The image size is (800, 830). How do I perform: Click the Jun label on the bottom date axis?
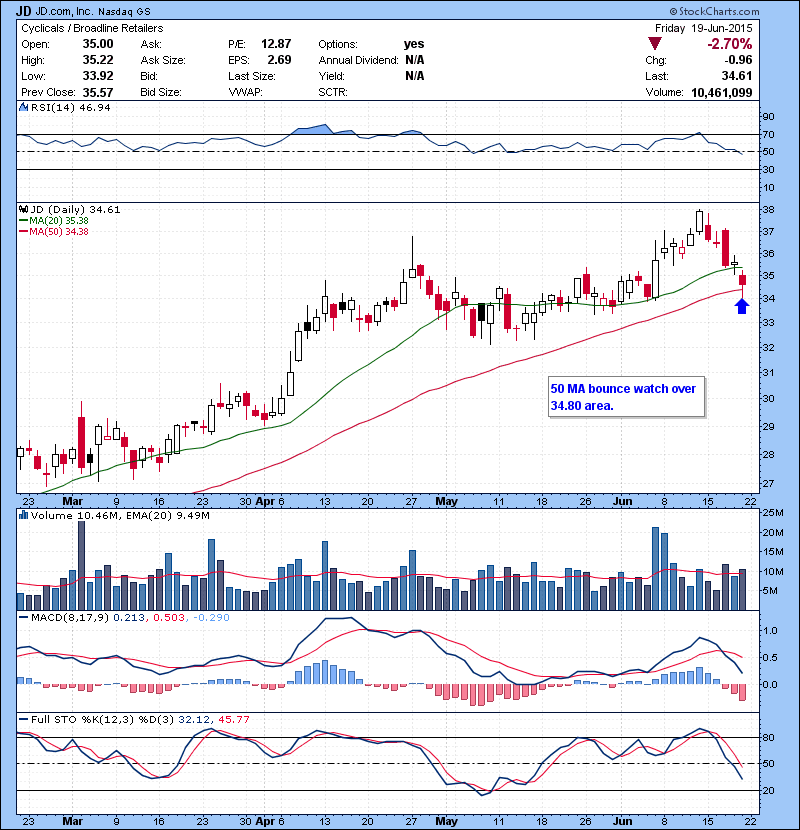pos(623,821)
